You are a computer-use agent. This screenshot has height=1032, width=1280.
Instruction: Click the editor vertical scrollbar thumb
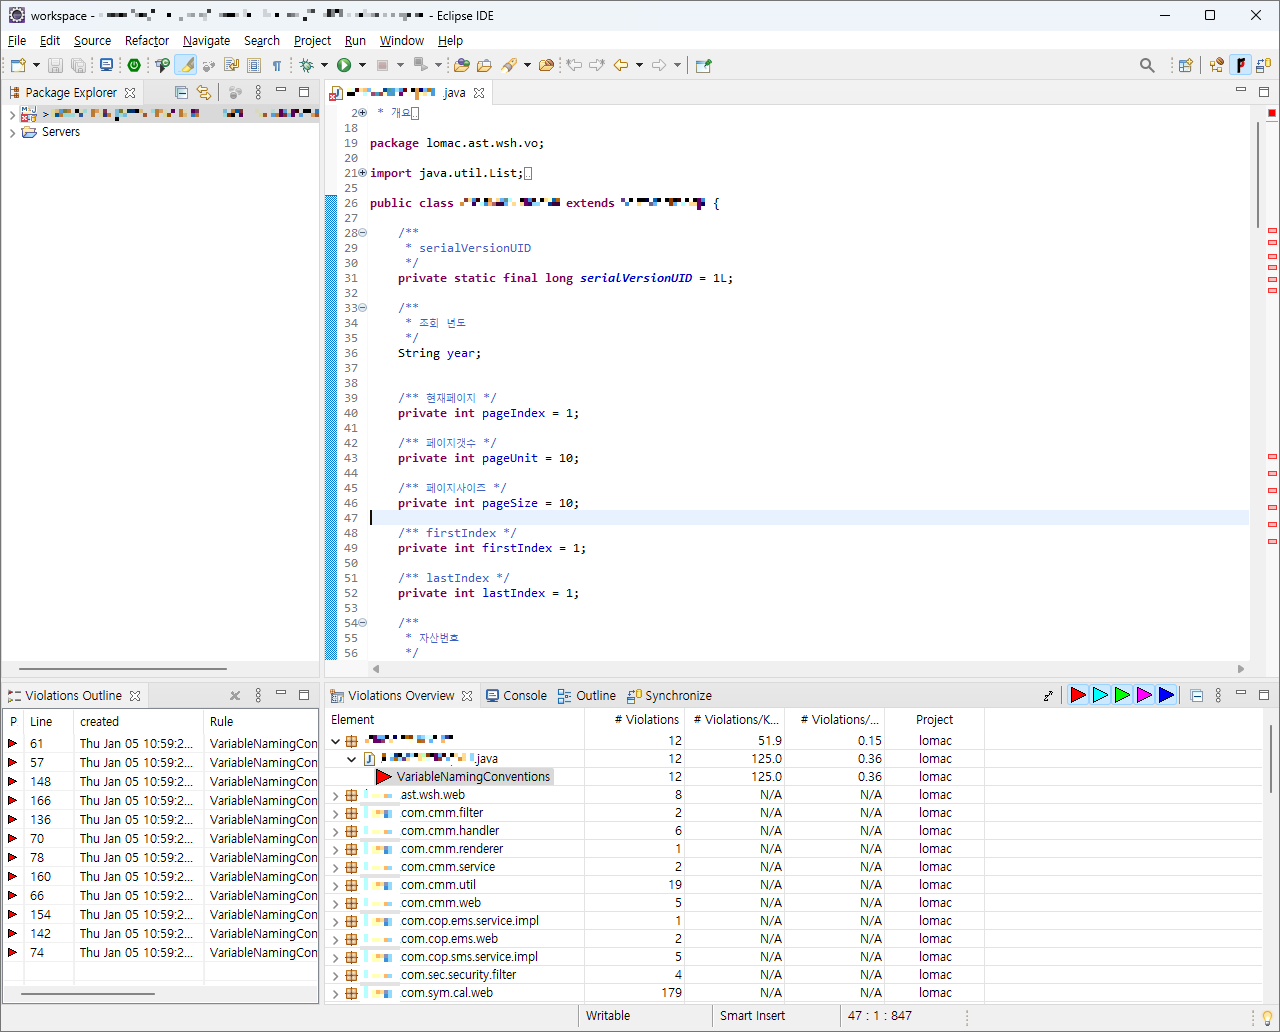tap(1258, 174)
